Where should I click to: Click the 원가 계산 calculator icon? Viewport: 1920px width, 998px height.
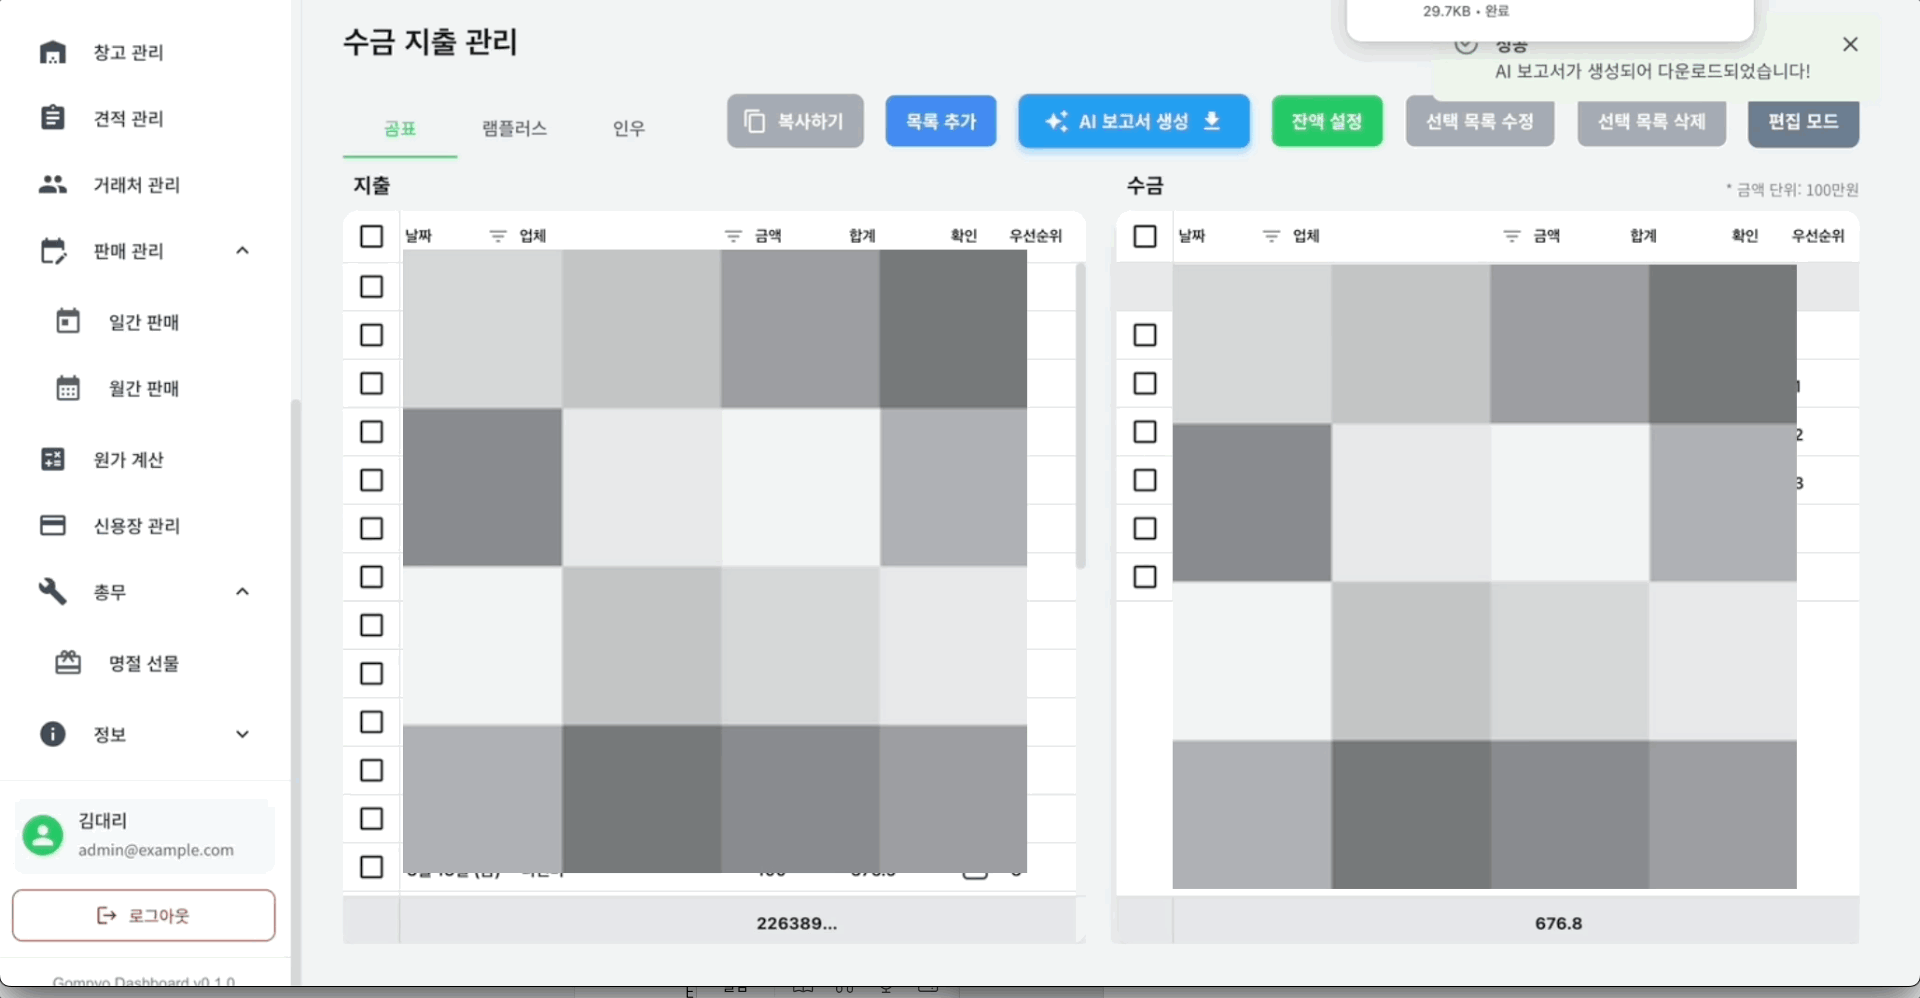tap(52, 459)
